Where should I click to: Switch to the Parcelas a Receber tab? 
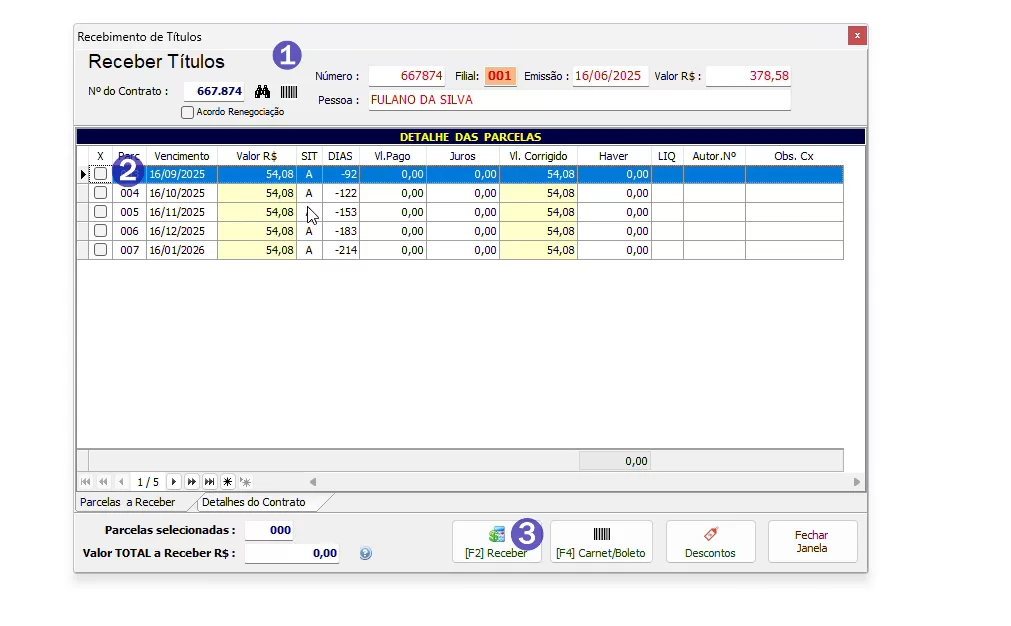127,502
